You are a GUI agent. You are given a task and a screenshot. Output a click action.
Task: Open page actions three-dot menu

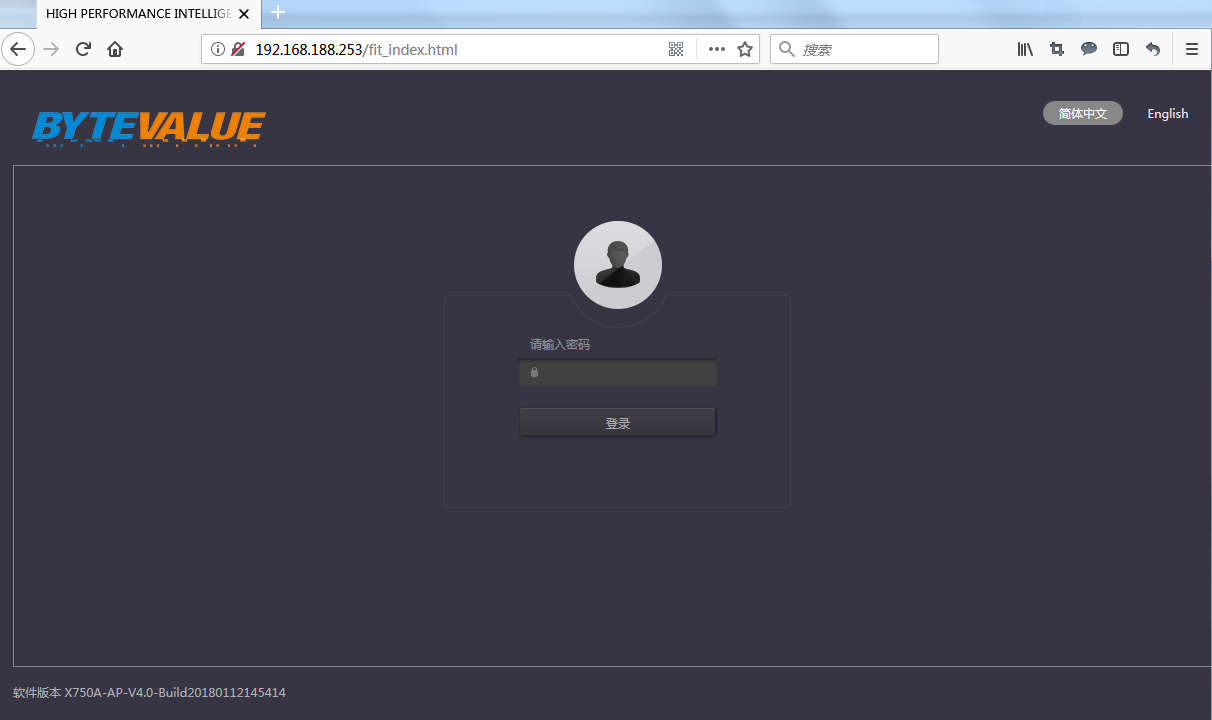click(x=717, y=49)
